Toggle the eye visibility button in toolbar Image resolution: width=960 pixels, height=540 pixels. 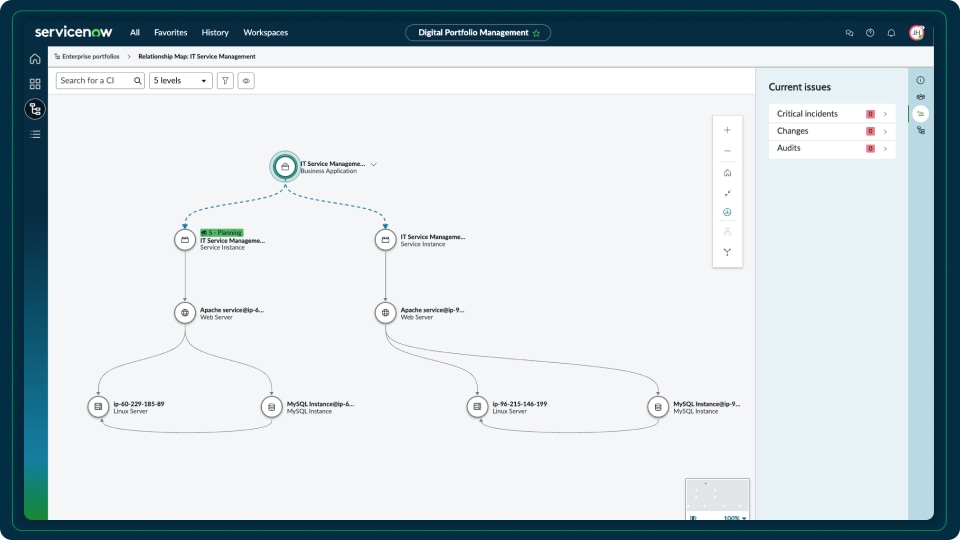(x=246, y=81)
